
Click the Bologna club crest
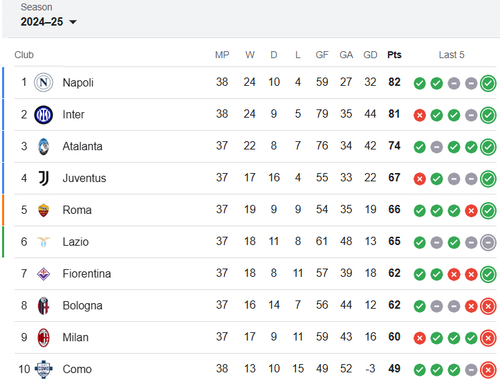43,306
